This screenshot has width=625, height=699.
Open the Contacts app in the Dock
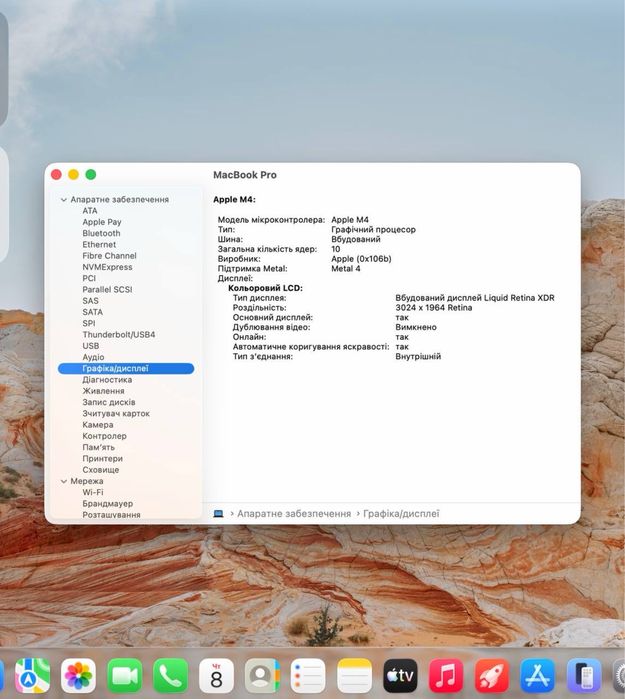tap(262, 675)
